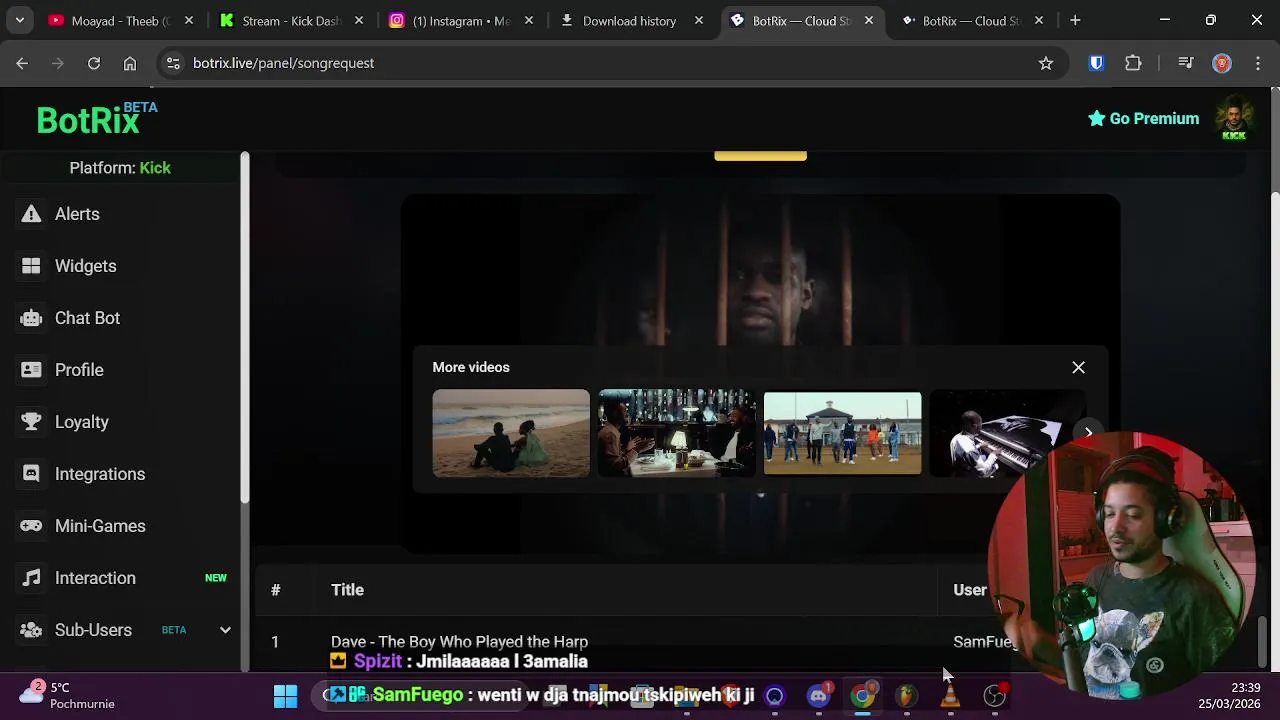Close the Instagram tab
Viewport: 1280px width, 720px height.
(528, 20)
